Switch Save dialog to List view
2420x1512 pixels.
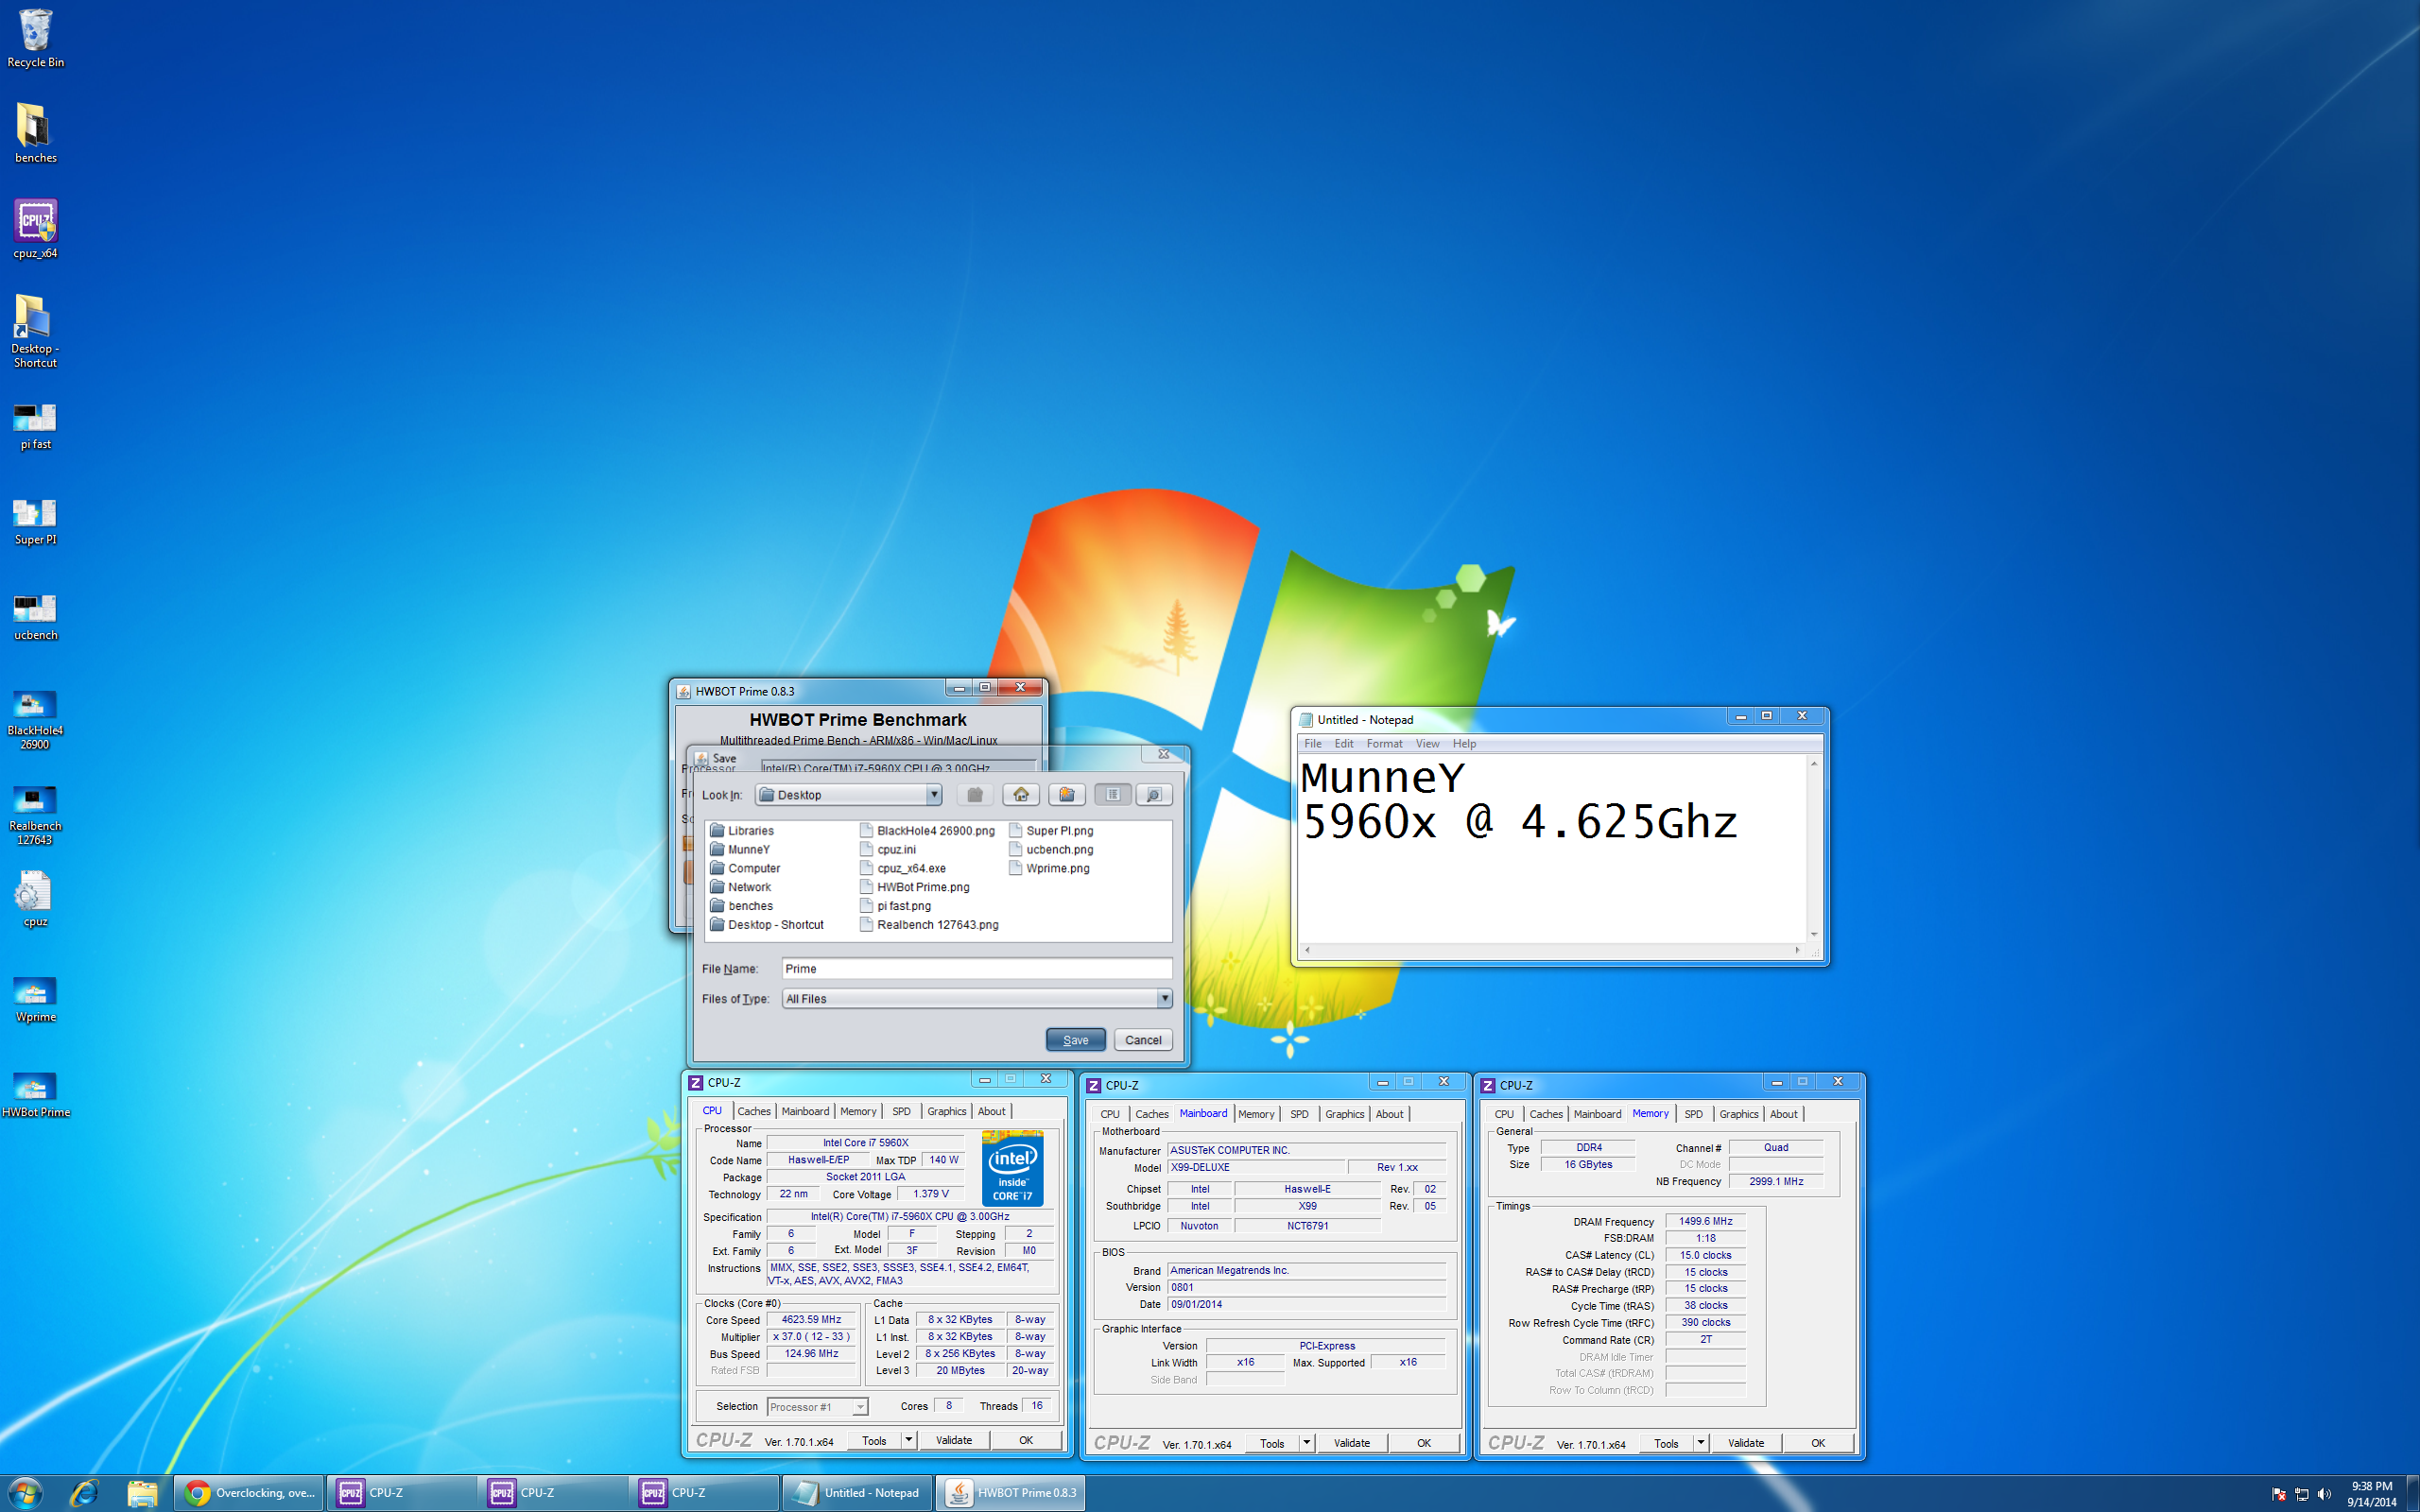[x=1112, y=794]
